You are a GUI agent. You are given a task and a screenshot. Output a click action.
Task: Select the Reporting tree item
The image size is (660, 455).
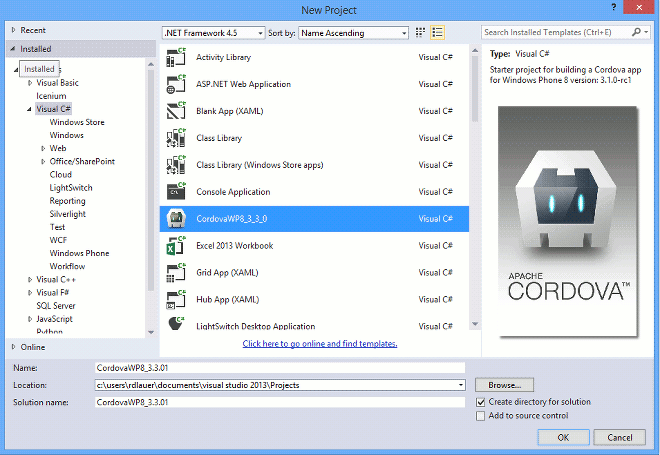click(67, 201)
